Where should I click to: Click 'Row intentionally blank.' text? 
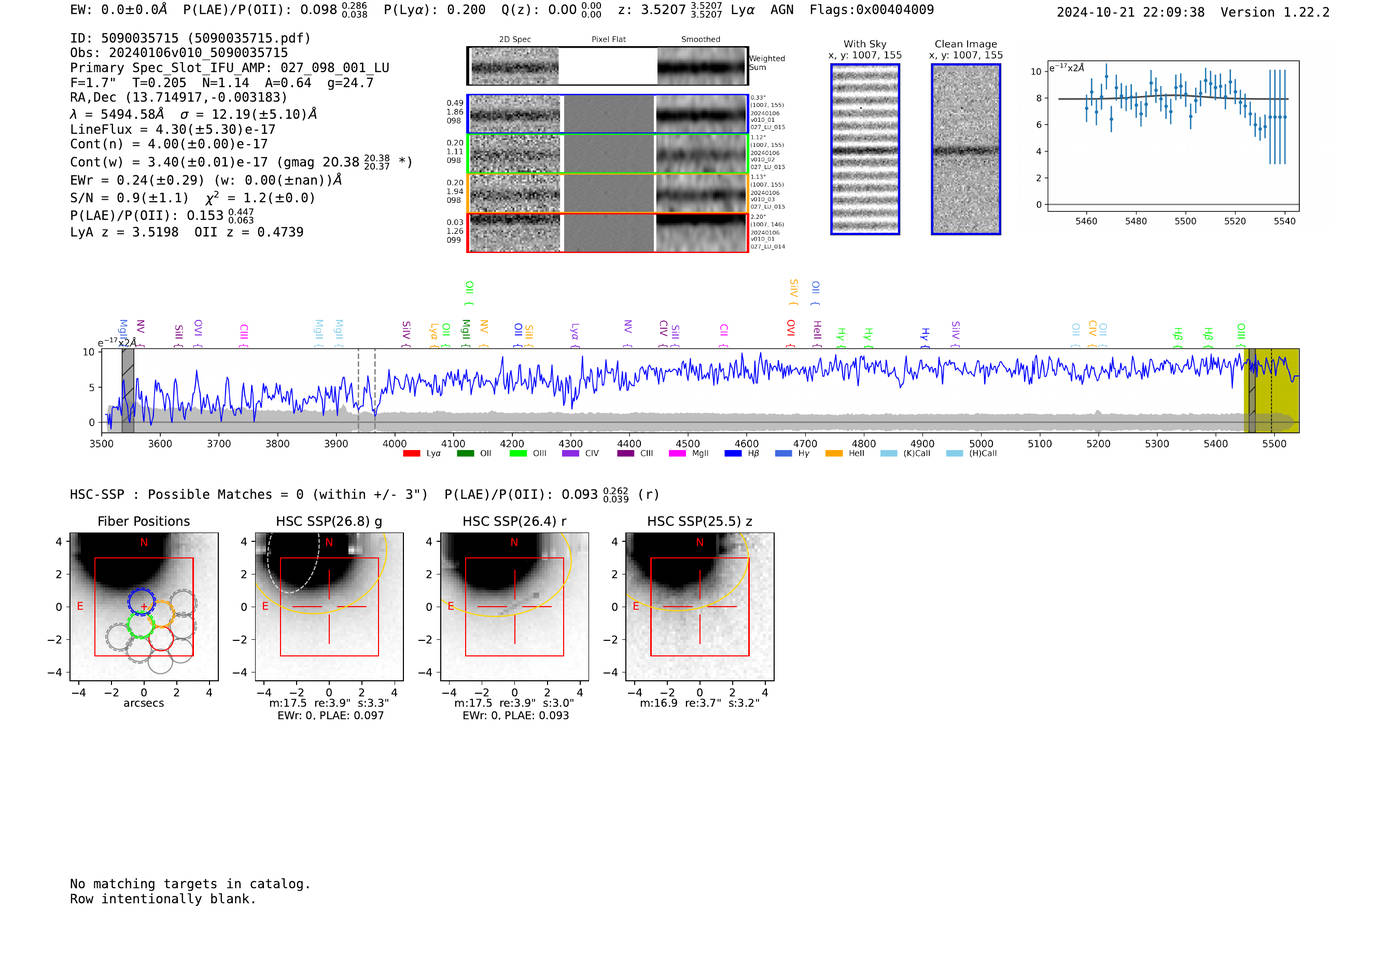[163, 899]
